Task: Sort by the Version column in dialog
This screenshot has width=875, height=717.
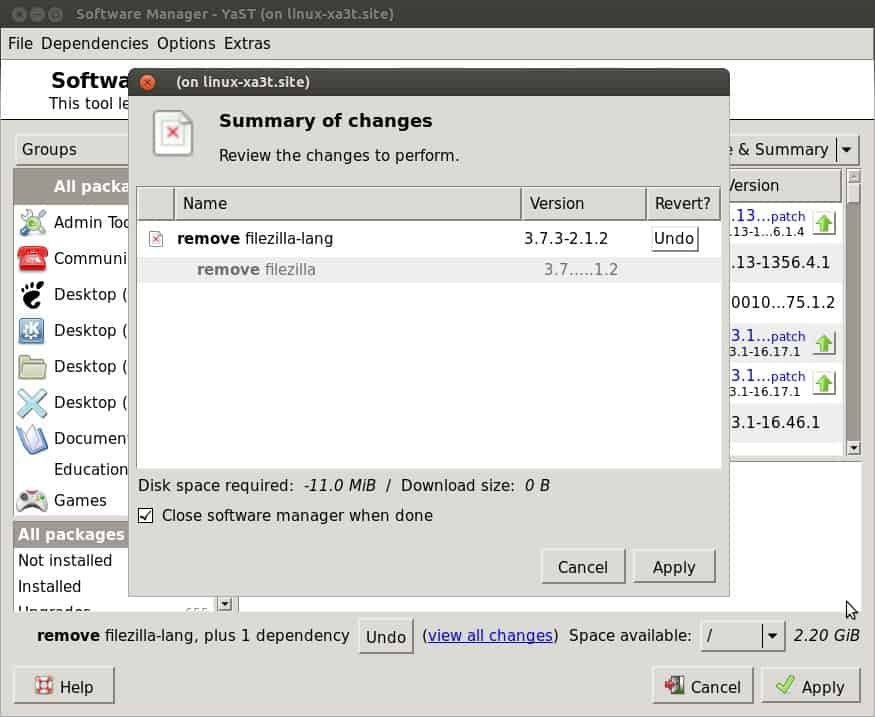Action: 583,204
